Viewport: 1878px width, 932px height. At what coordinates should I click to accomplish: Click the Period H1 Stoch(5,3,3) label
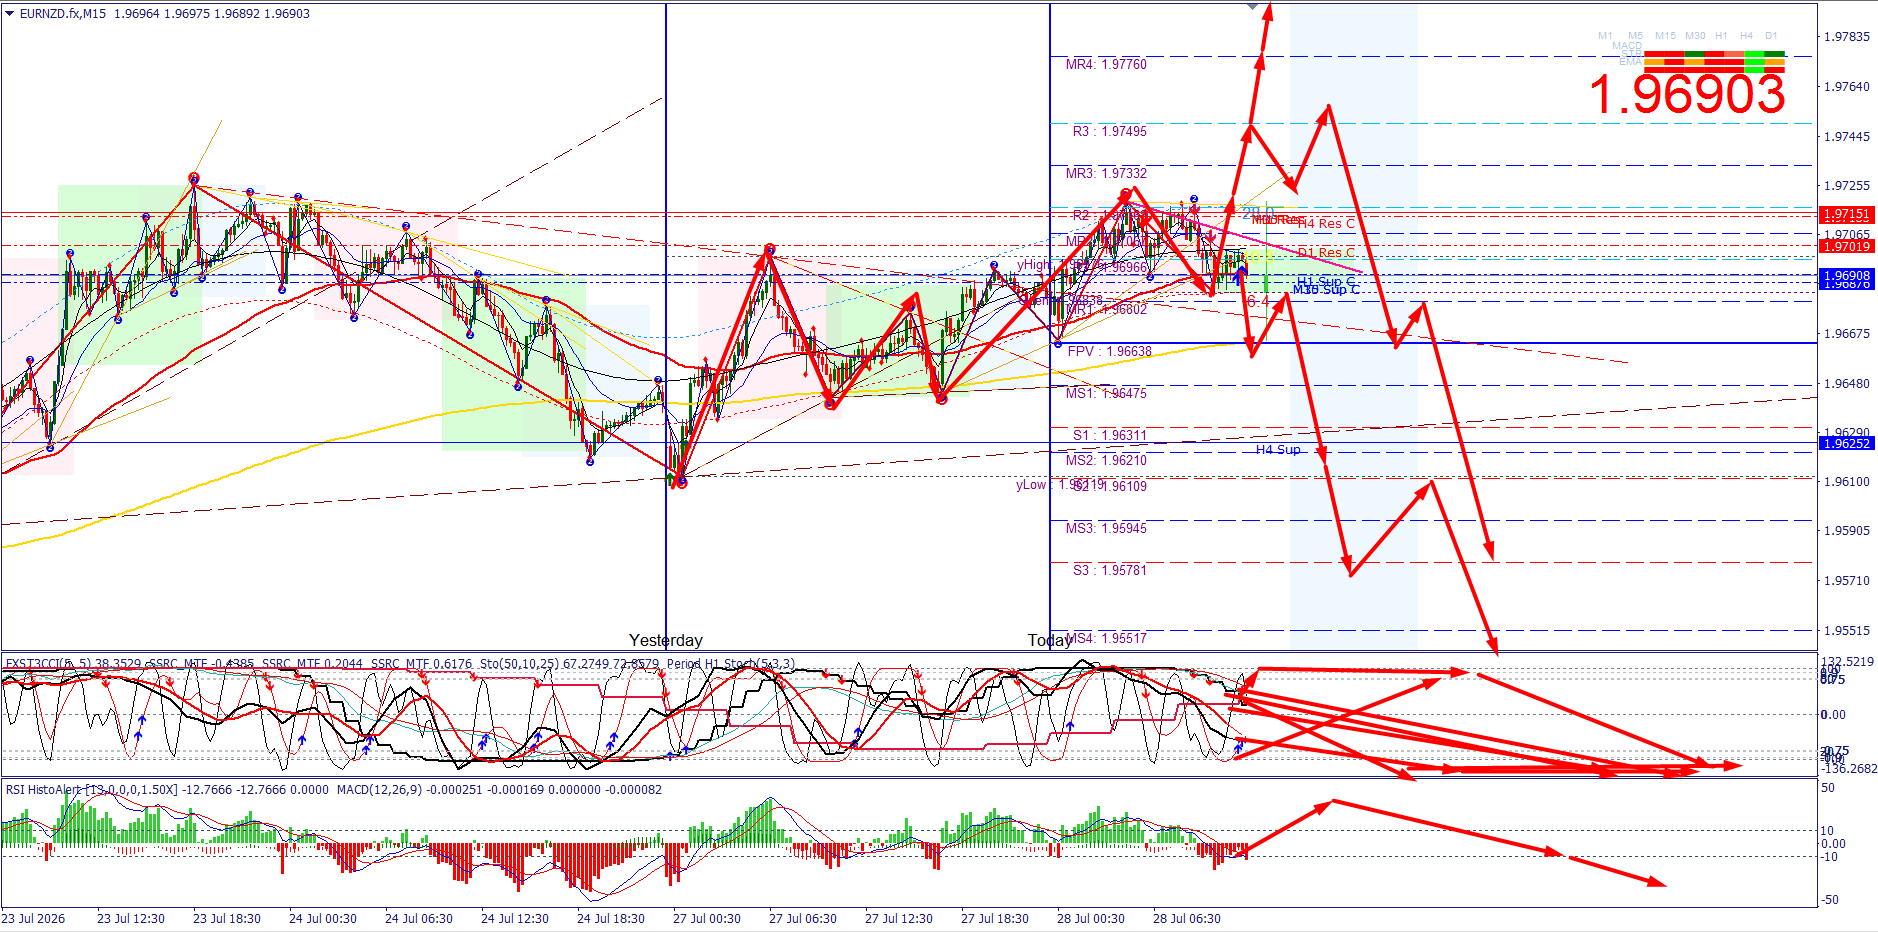(731, 663)
